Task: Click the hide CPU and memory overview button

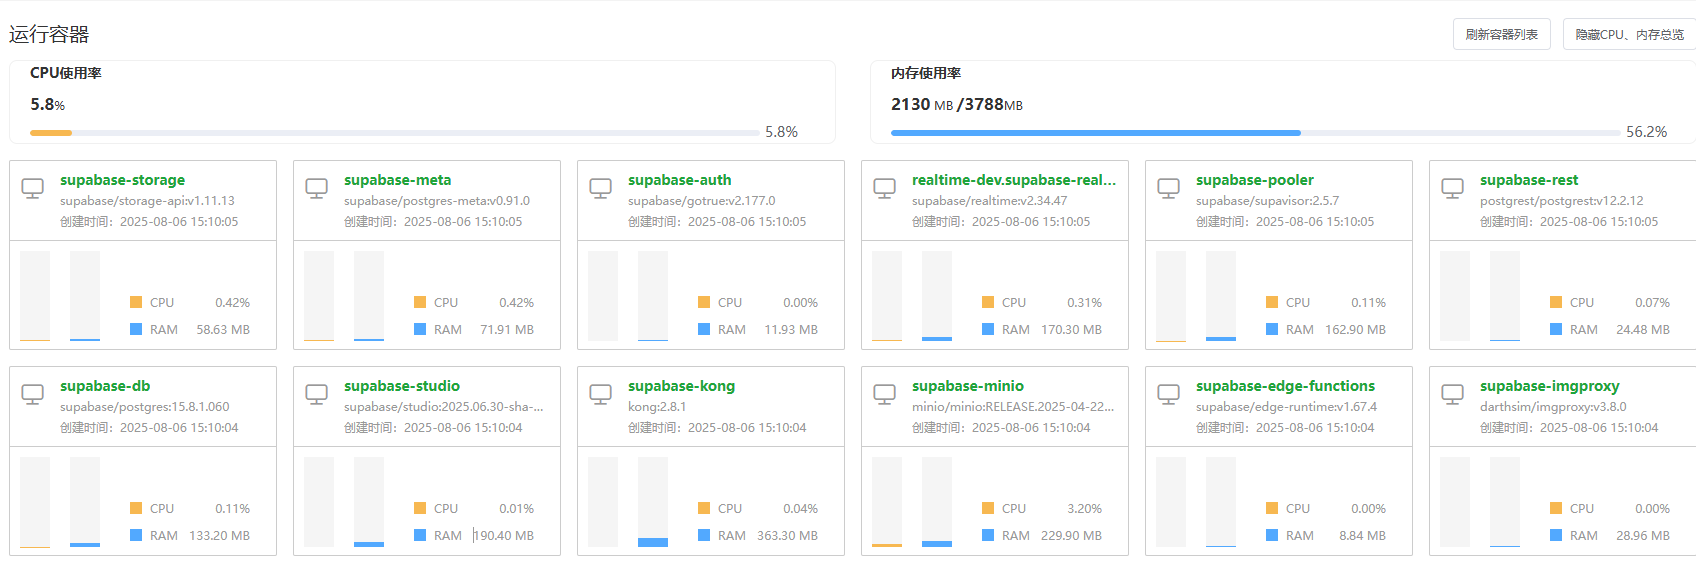Action: tap(1629, 34)
